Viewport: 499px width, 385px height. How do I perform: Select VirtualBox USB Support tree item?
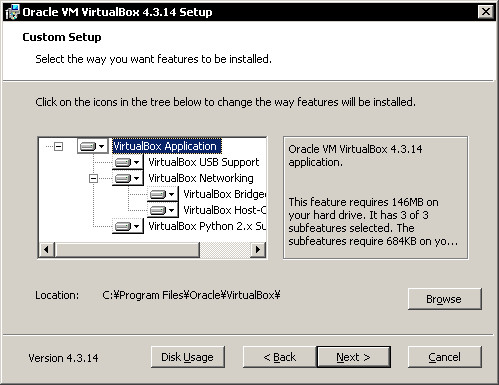(204, 162)
